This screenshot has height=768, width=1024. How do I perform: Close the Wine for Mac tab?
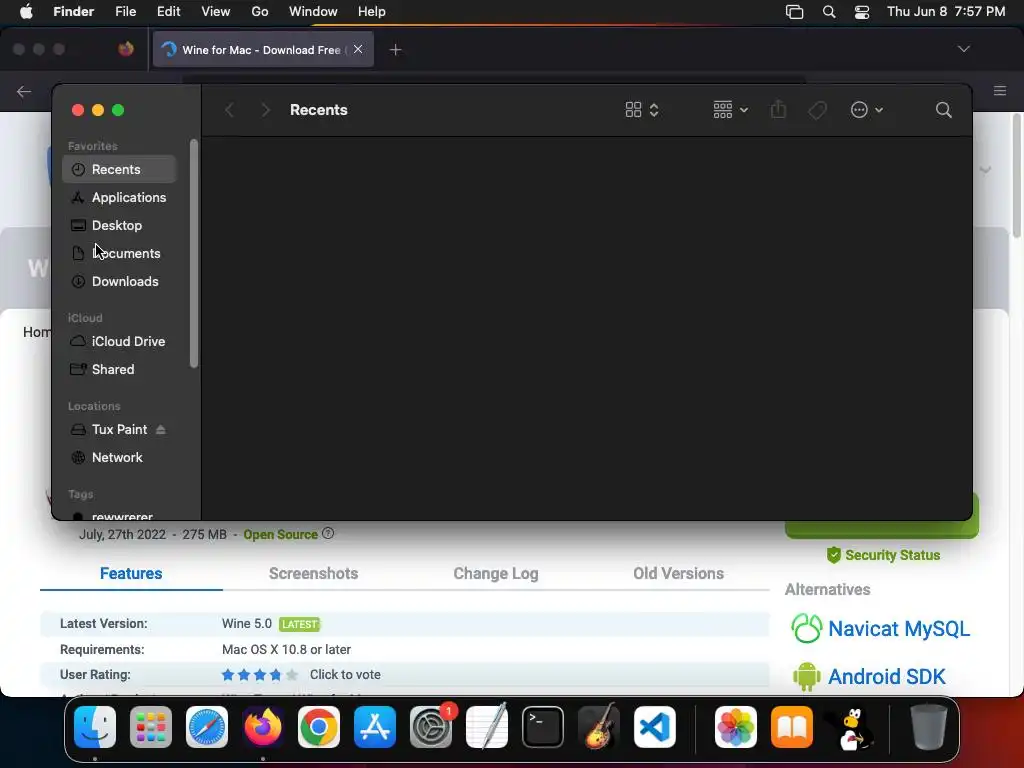358,49
